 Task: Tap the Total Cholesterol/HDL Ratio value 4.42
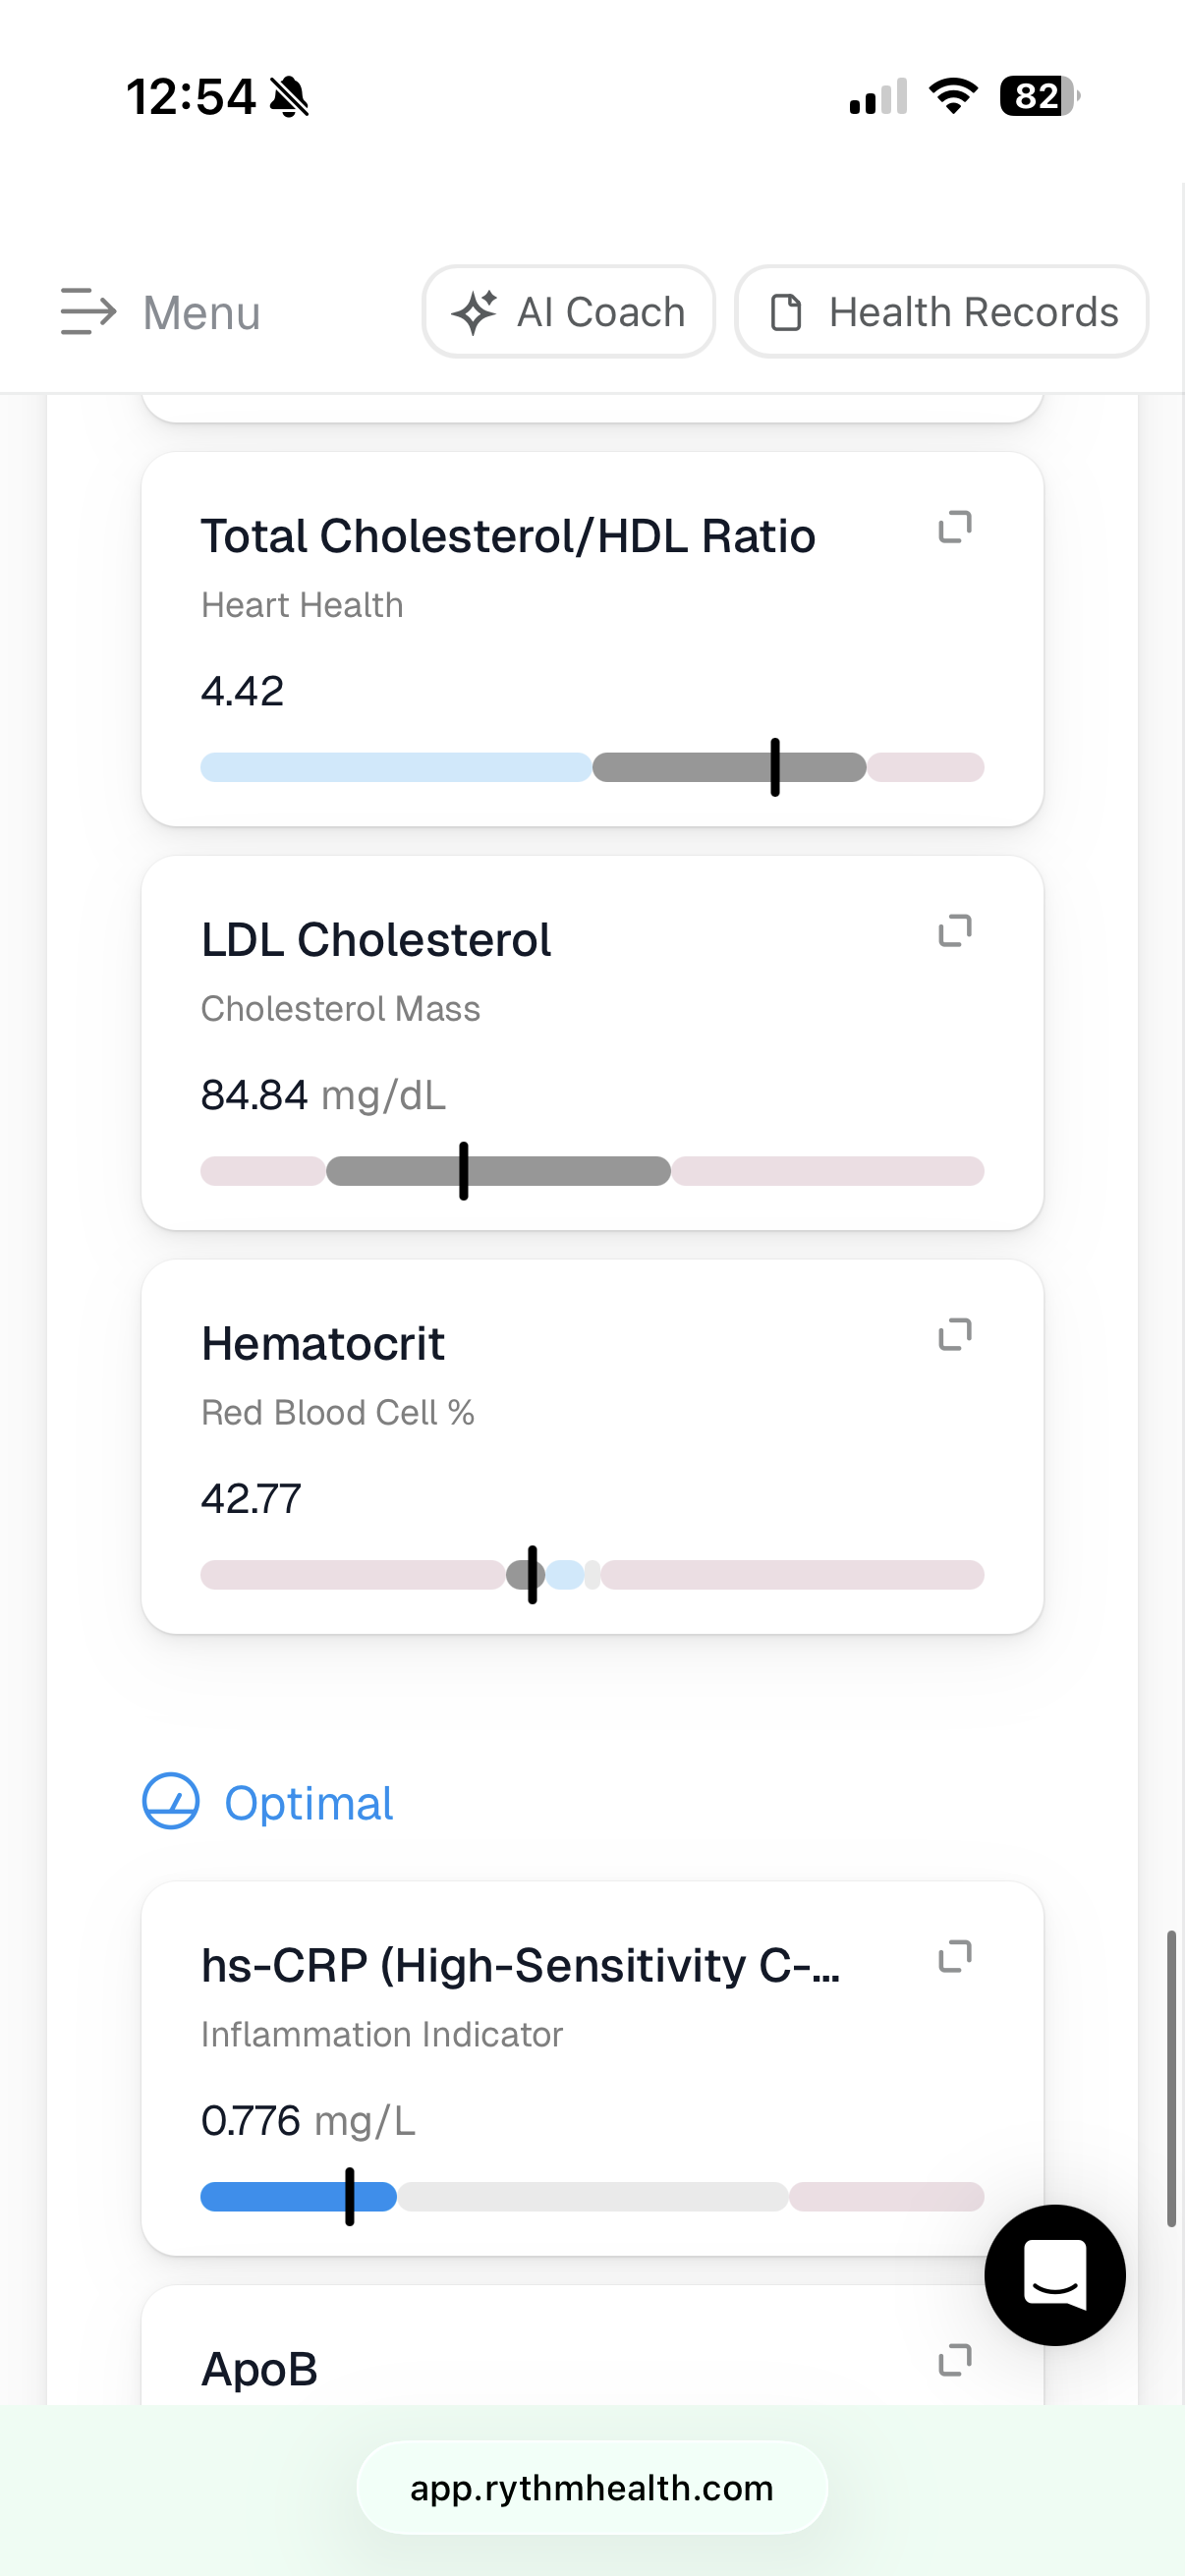[x=242, y=692]
